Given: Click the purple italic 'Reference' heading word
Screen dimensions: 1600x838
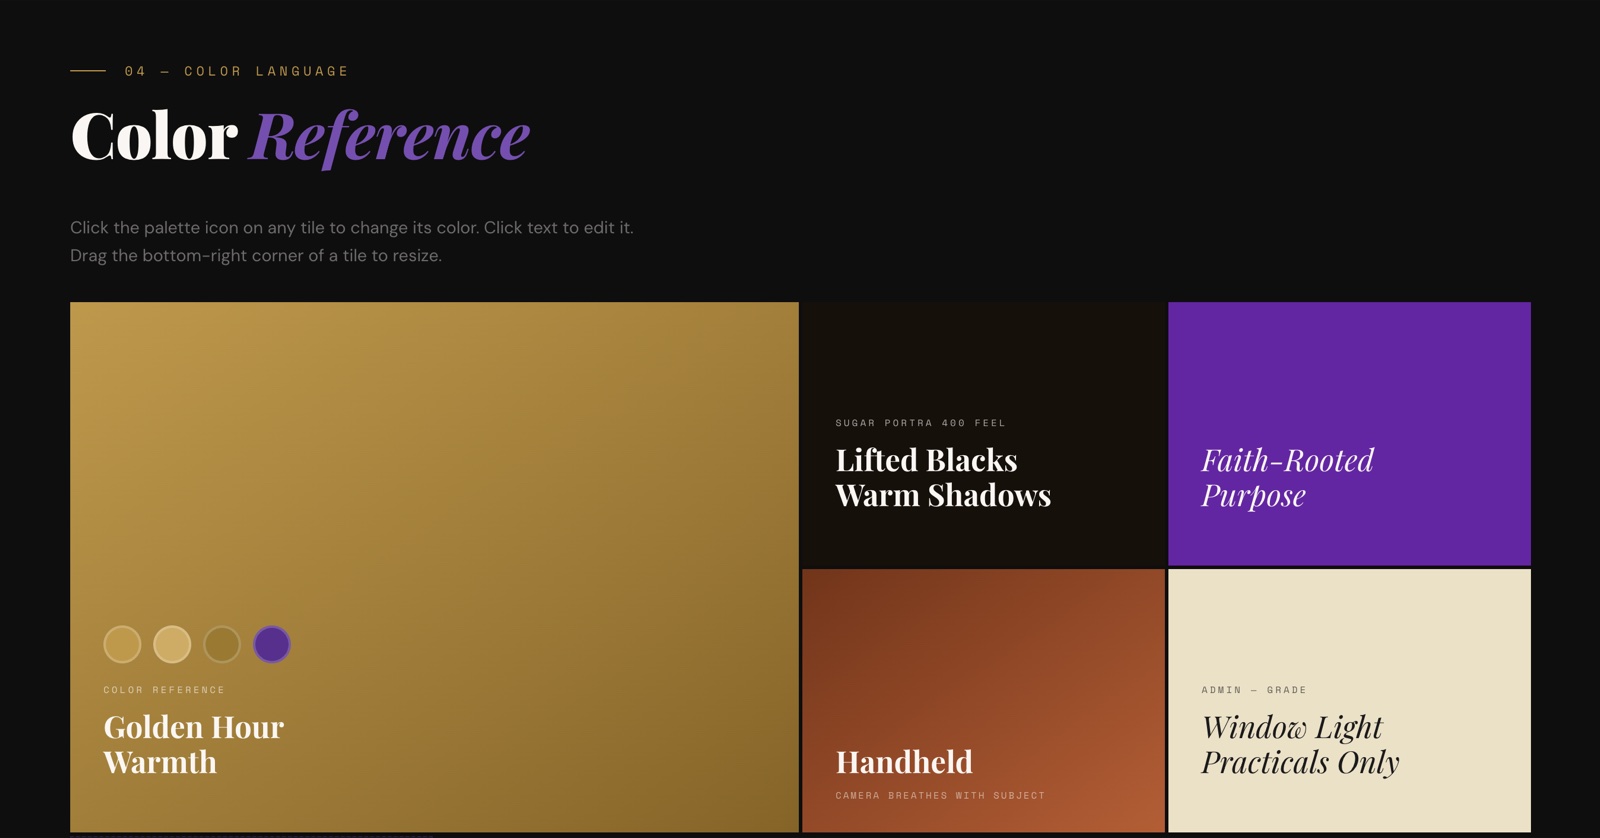Looking at the screenshot, I should coord(390,136).
